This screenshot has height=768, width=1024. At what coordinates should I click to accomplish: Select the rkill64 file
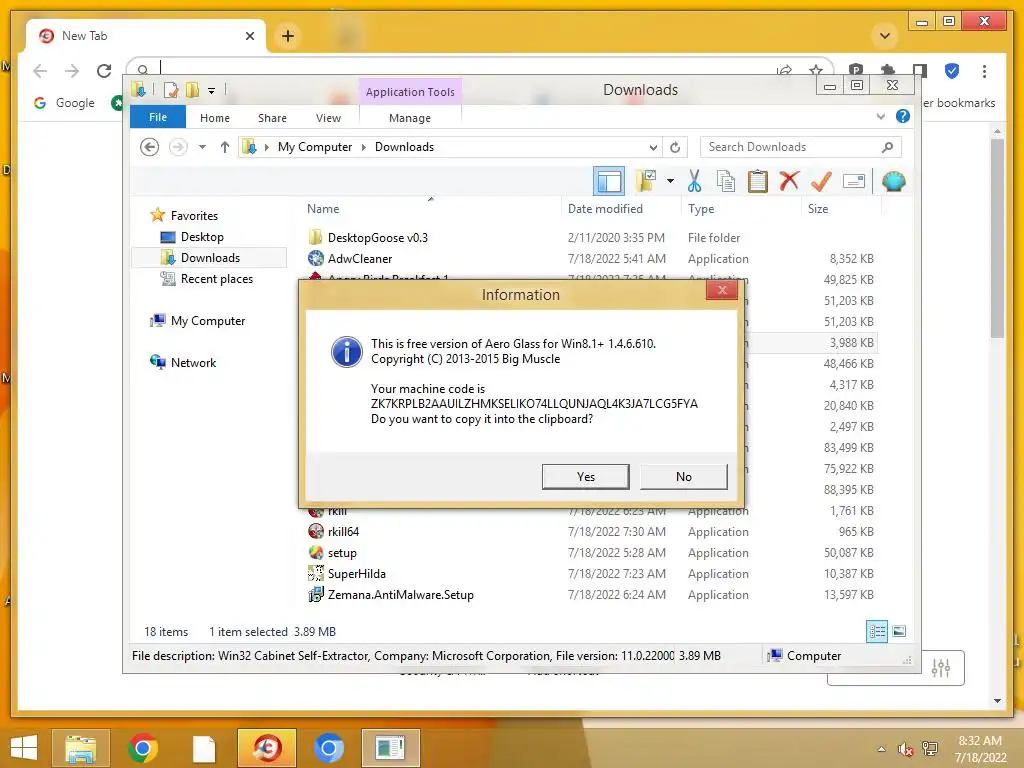pyautogui.click(x=343, y=532)
